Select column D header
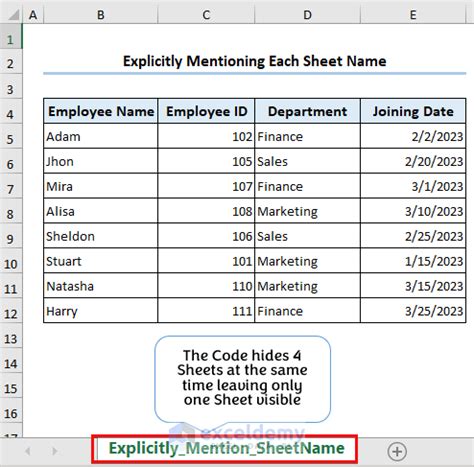474x467 pixels. (307, 15)
